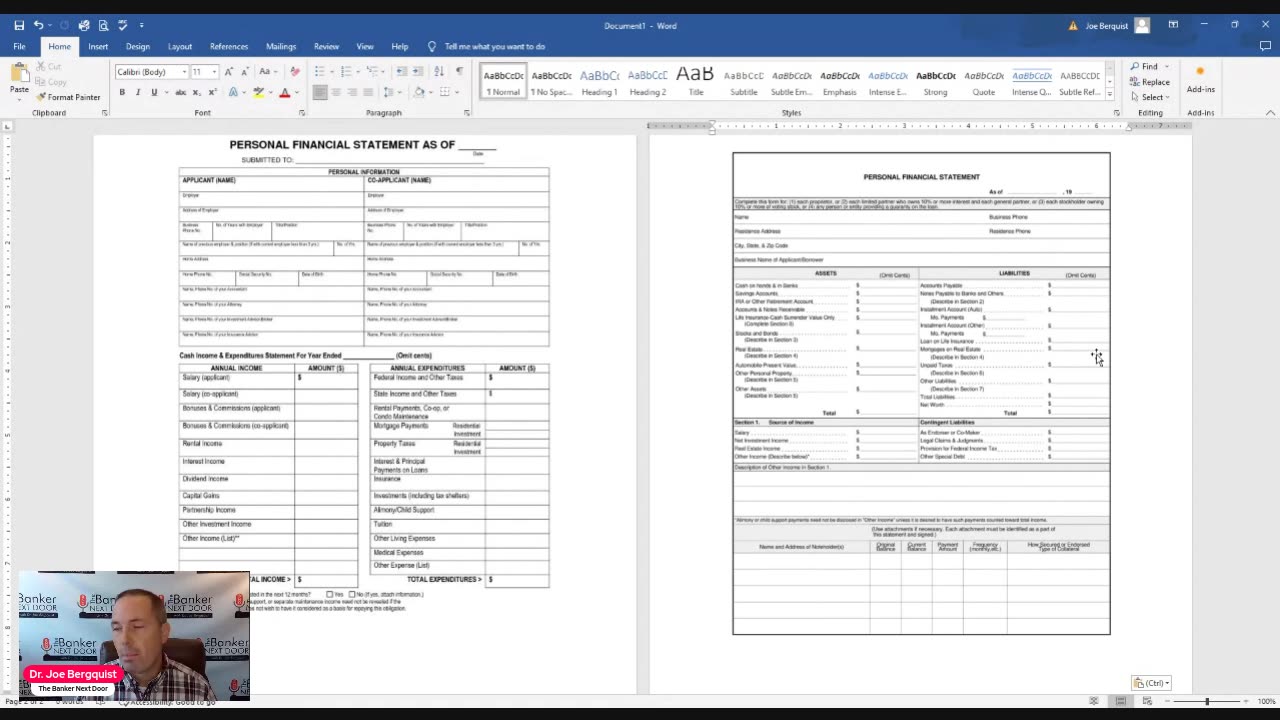Apply the No Spacing style
Screen dimensions: 1280x720
551,82
